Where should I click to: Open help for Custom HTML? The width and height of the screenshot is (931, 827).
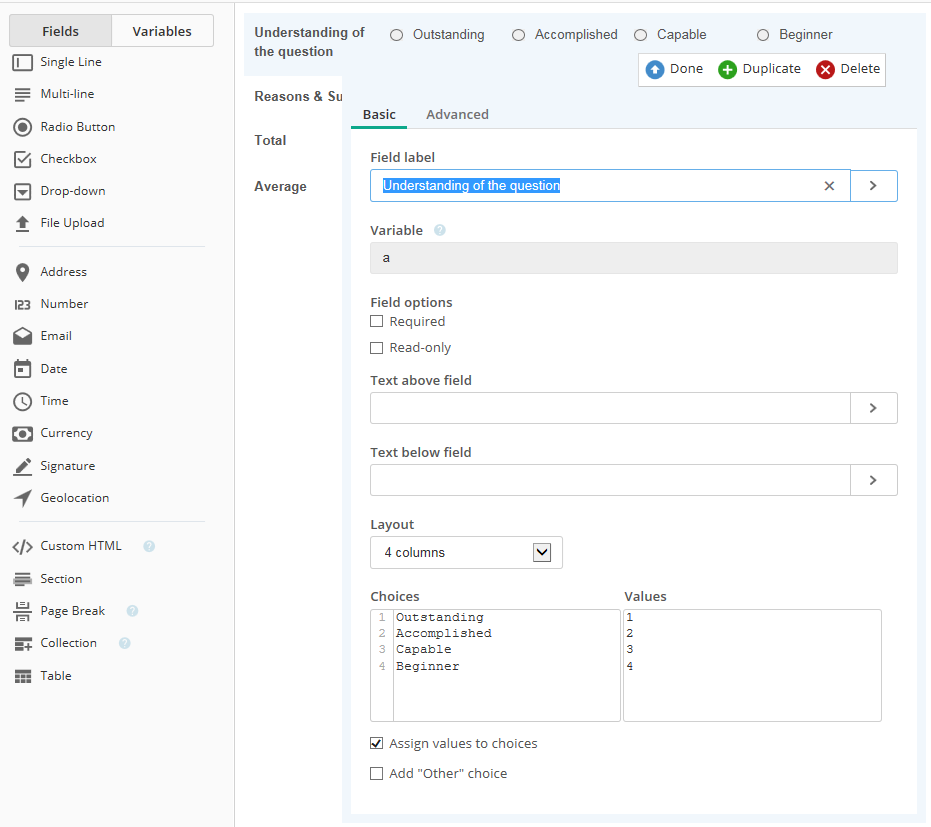click(149, 546)
